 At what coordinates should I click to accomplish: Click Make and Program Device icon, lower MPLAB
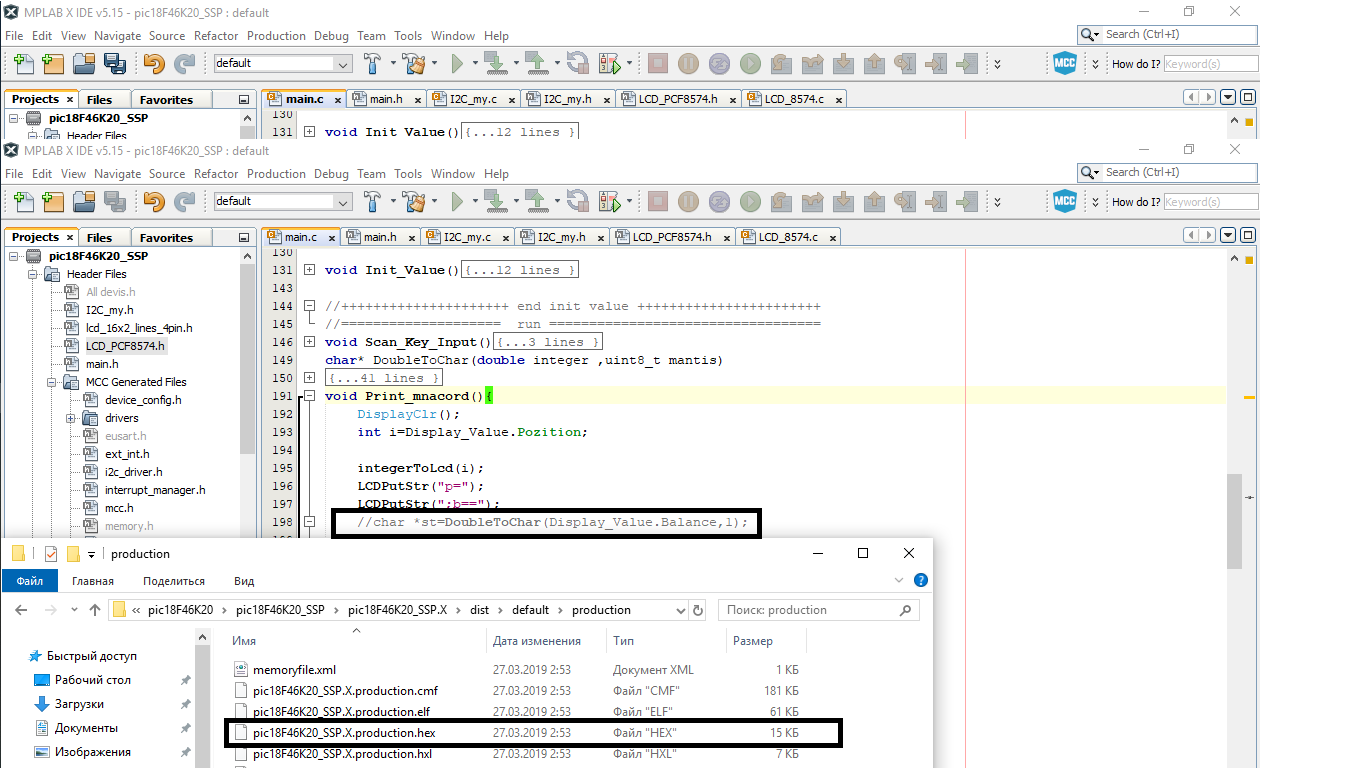pyautogui.click(x=494, y=201)
